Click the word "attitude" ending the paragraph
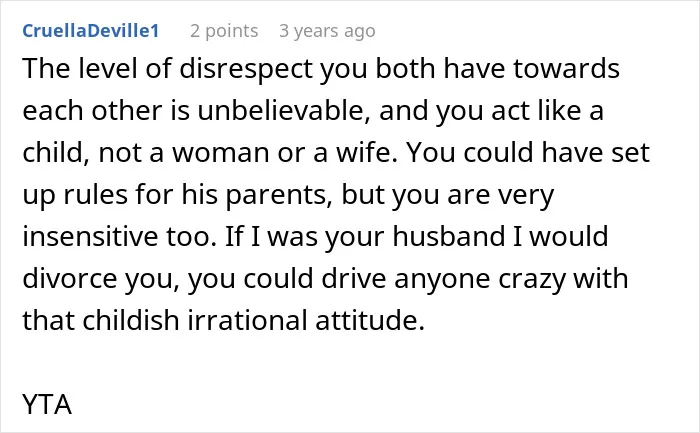Viewport: 700px width, 433px height. pyautogui.click(x=369, y=320)
